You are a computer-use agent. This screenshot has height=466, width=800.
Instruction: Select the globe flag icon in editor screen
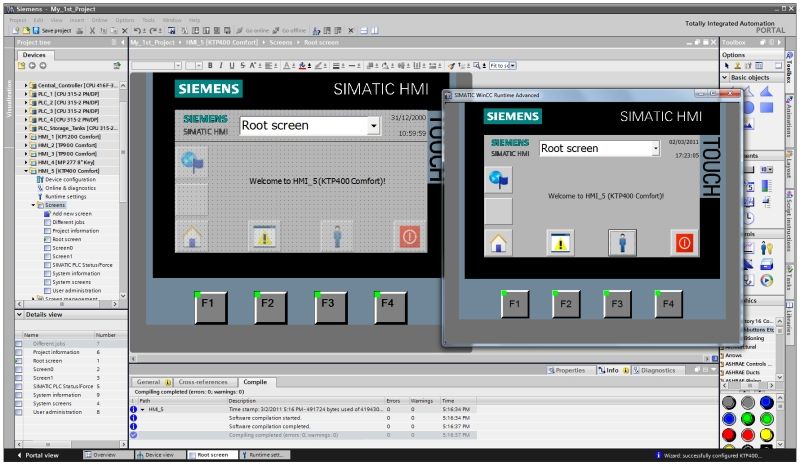[x=192, y=162]
